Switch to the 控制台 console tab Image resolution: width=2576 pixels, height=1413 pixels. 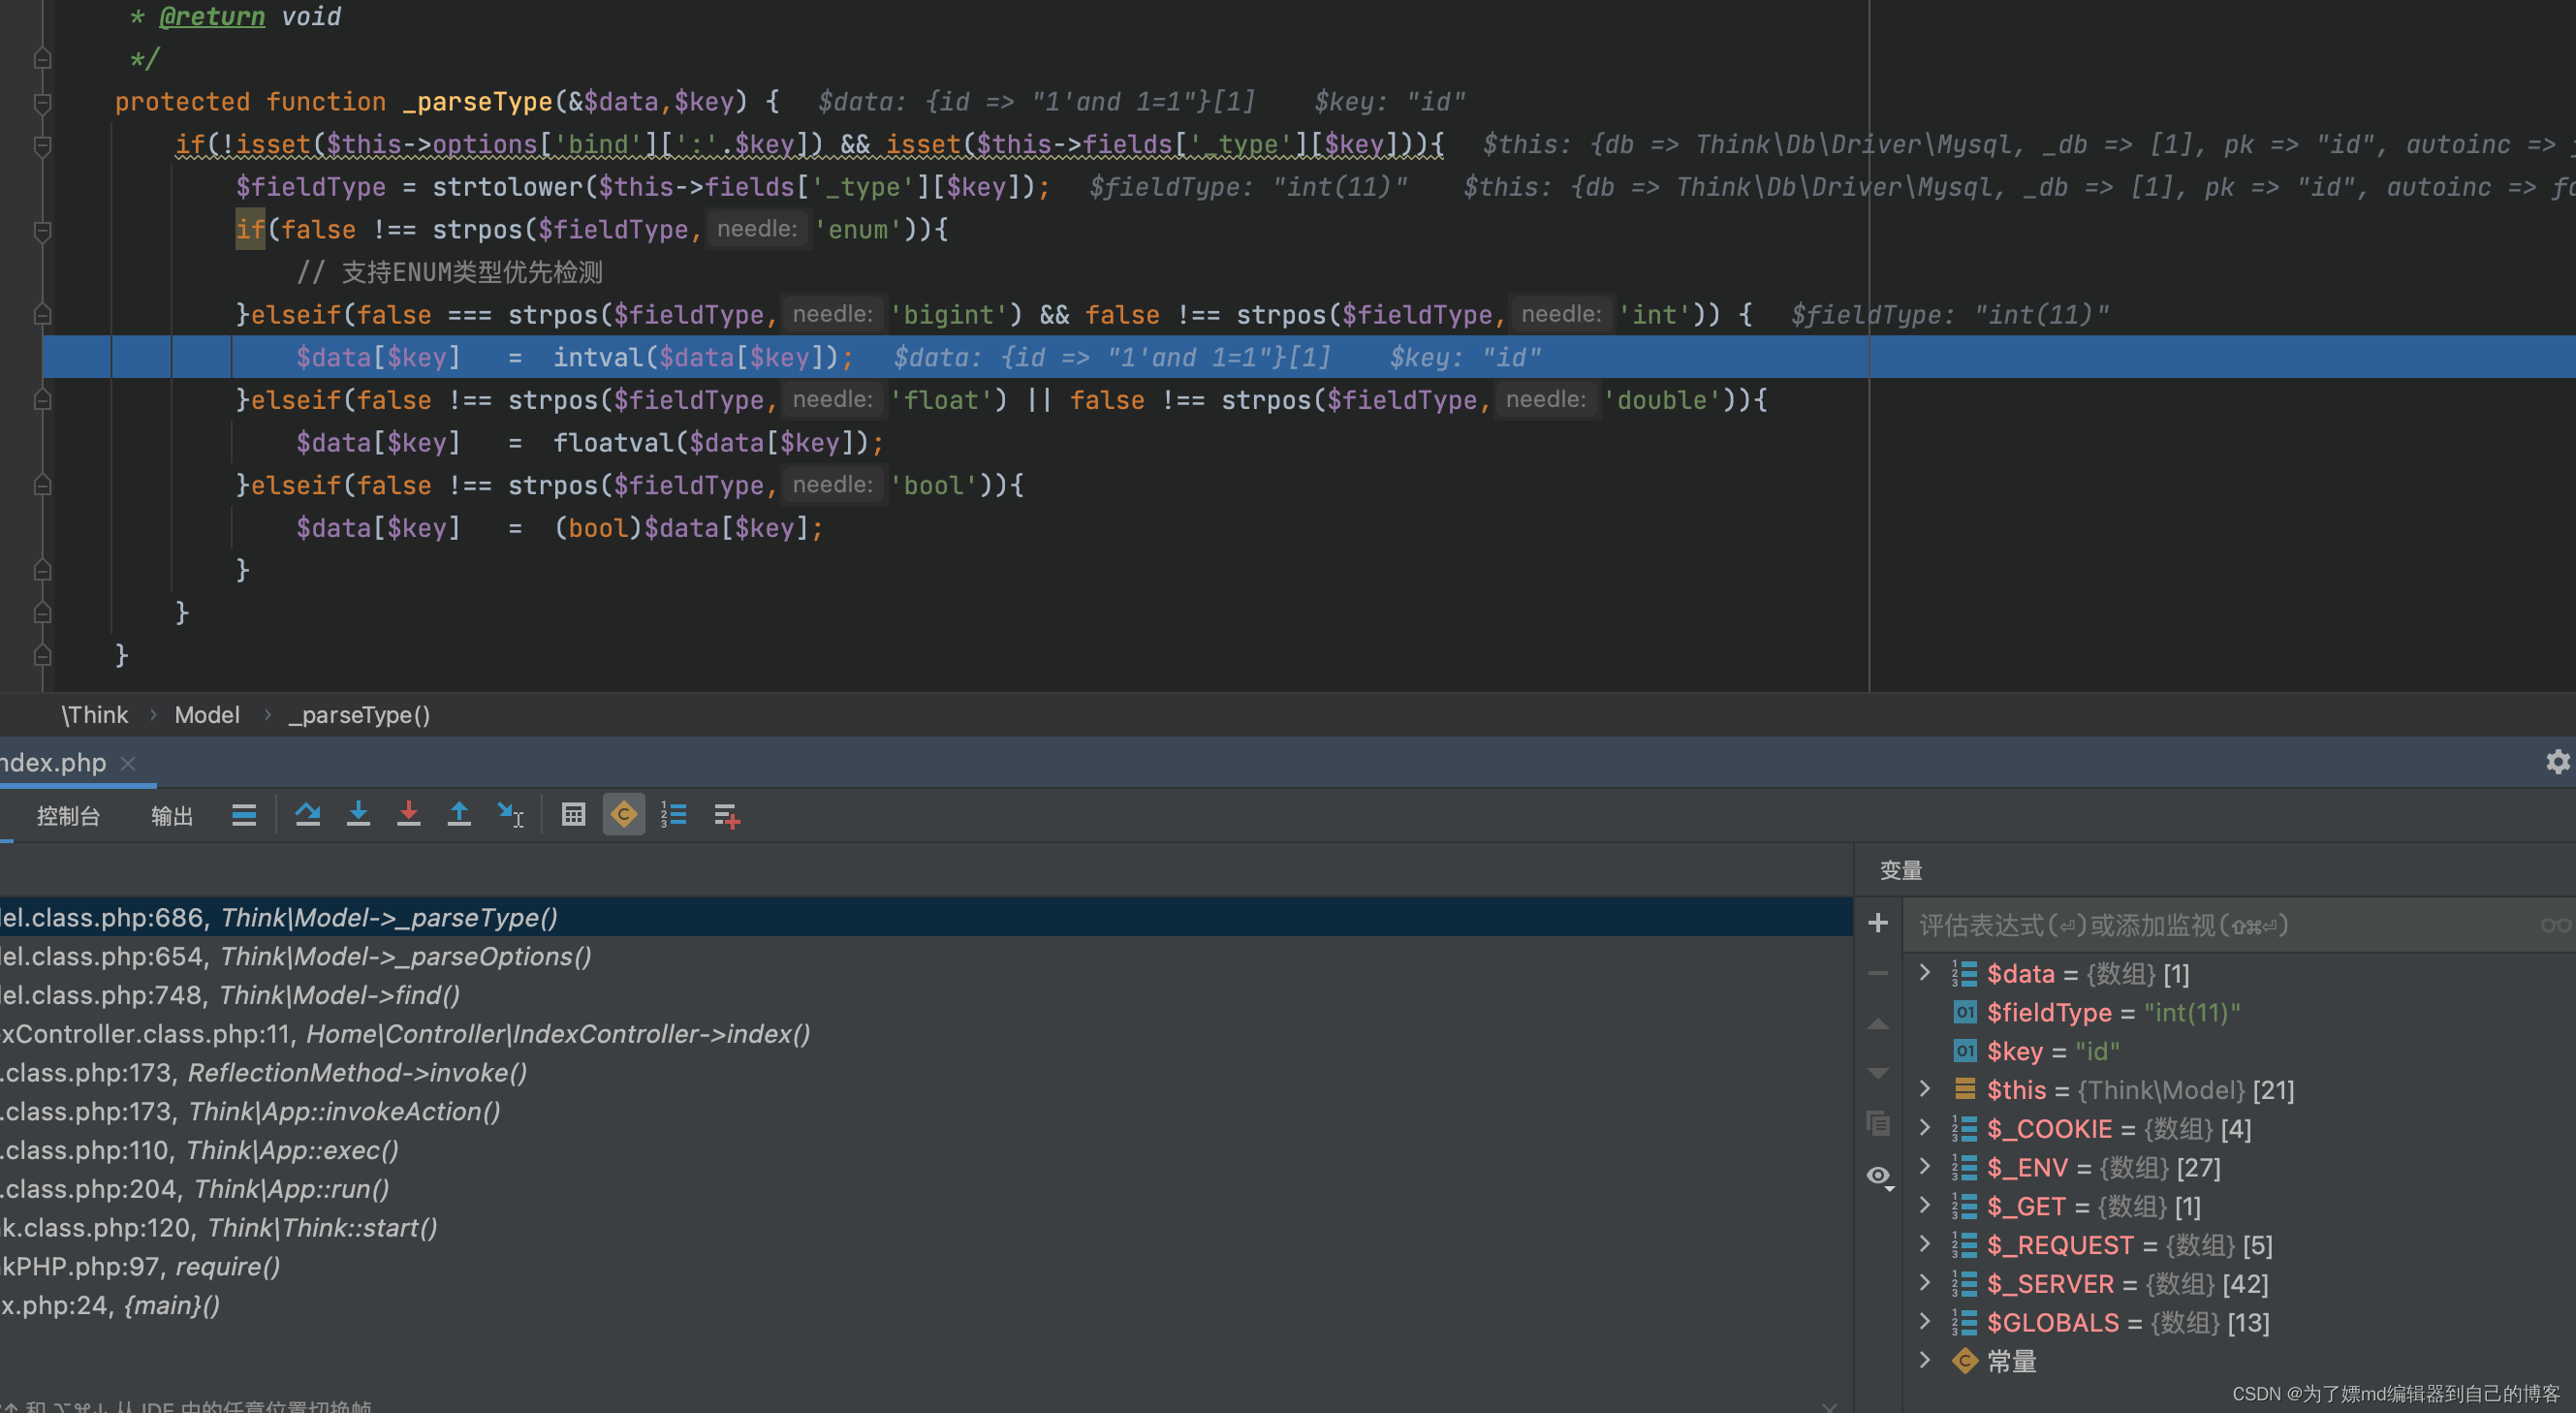click(68, 816)
